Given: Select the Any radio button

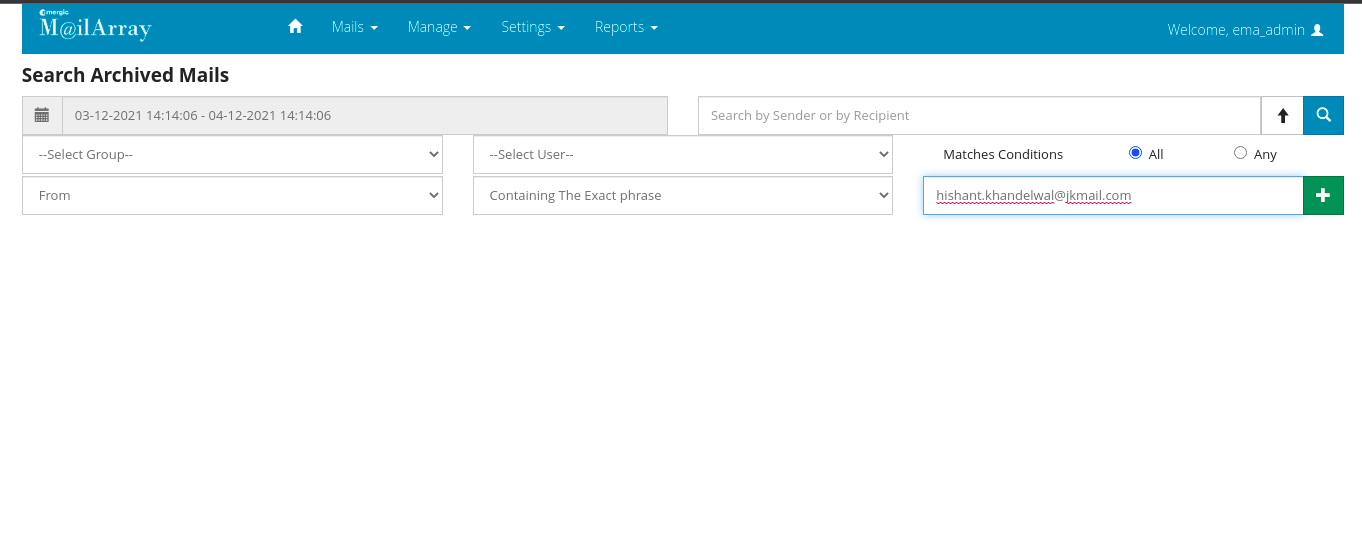Looking at the screenshot, I should (x=1240, y=153).
